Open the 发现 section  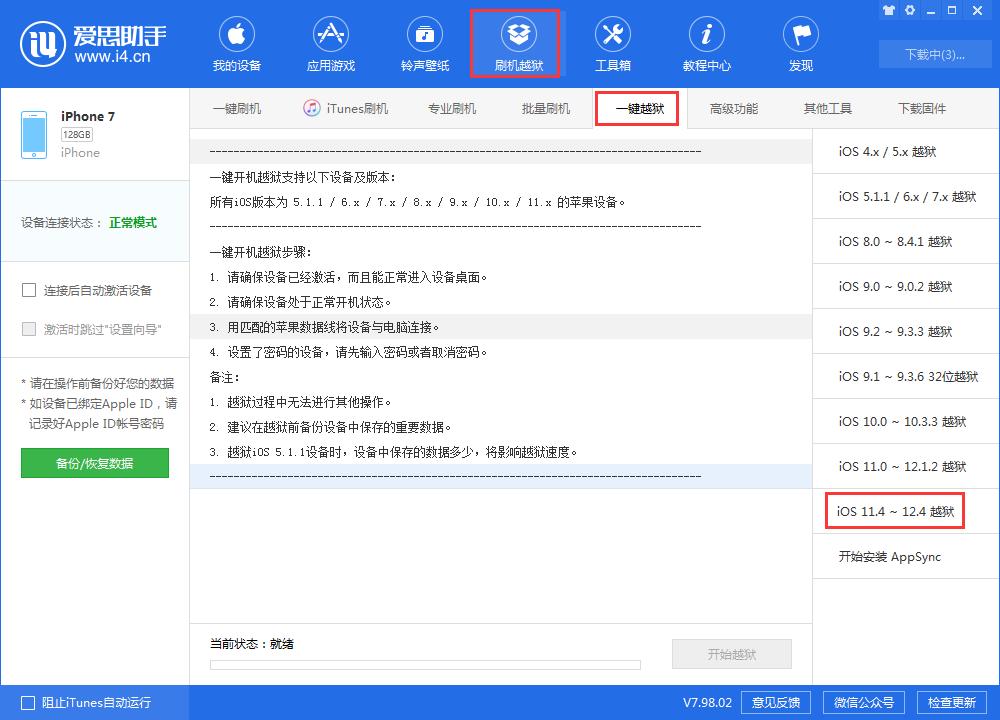(801, 42)
